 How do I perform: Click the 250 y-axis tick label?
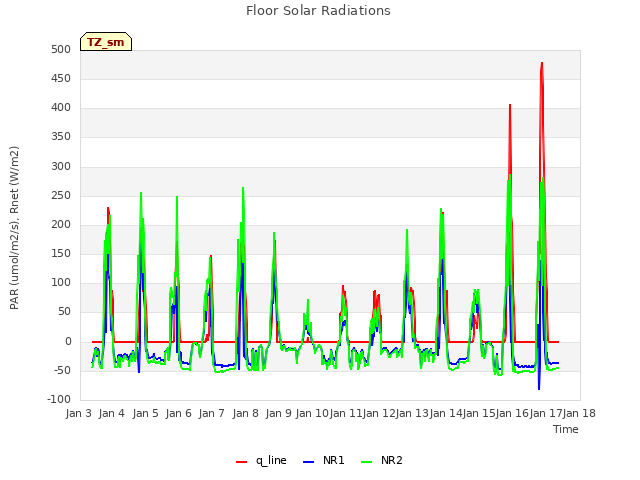(61, 196)
